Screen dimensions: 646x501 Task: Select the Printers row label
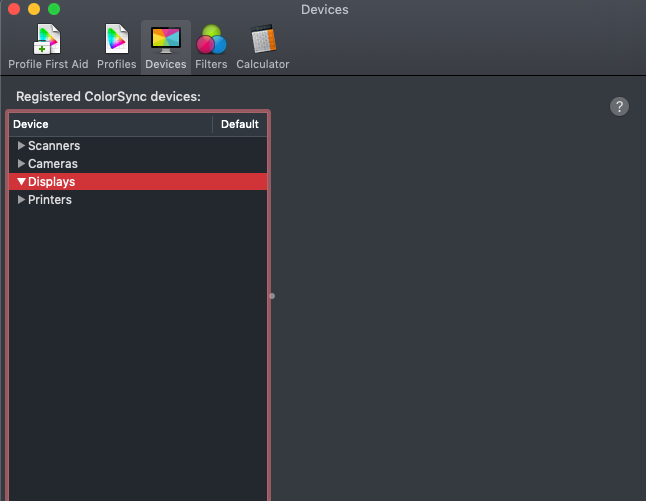click(x=50, y=200)
